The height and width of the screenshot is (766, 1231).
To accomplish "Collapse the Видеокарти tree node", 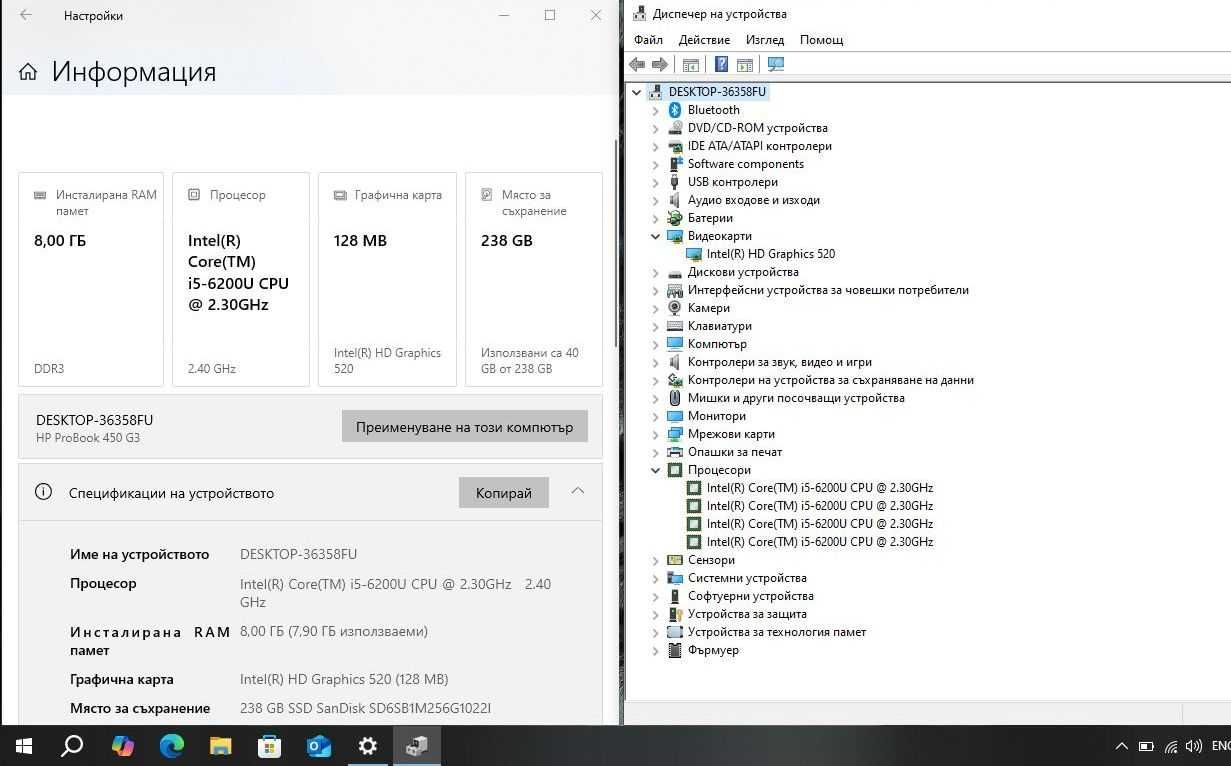I will click(x=656, y=236).
